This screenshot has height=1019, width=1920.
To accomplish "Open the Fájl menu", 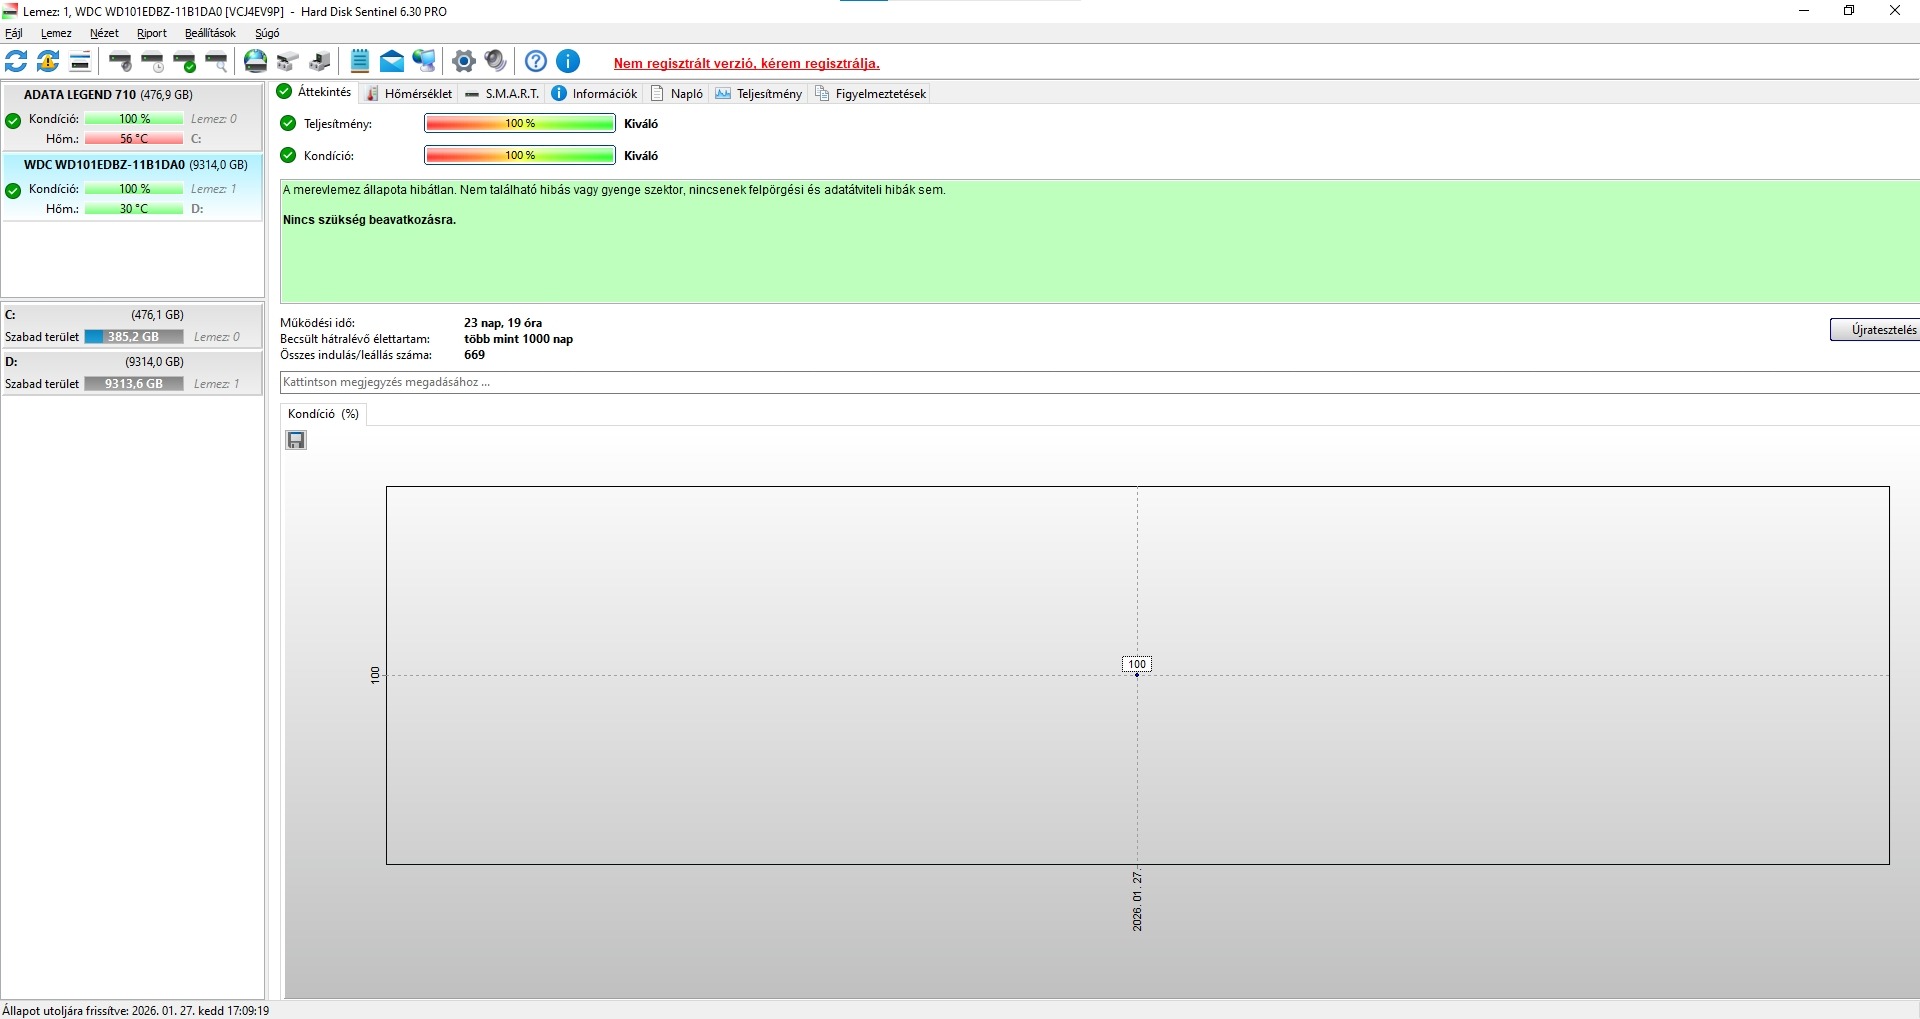I will (14, 33).
